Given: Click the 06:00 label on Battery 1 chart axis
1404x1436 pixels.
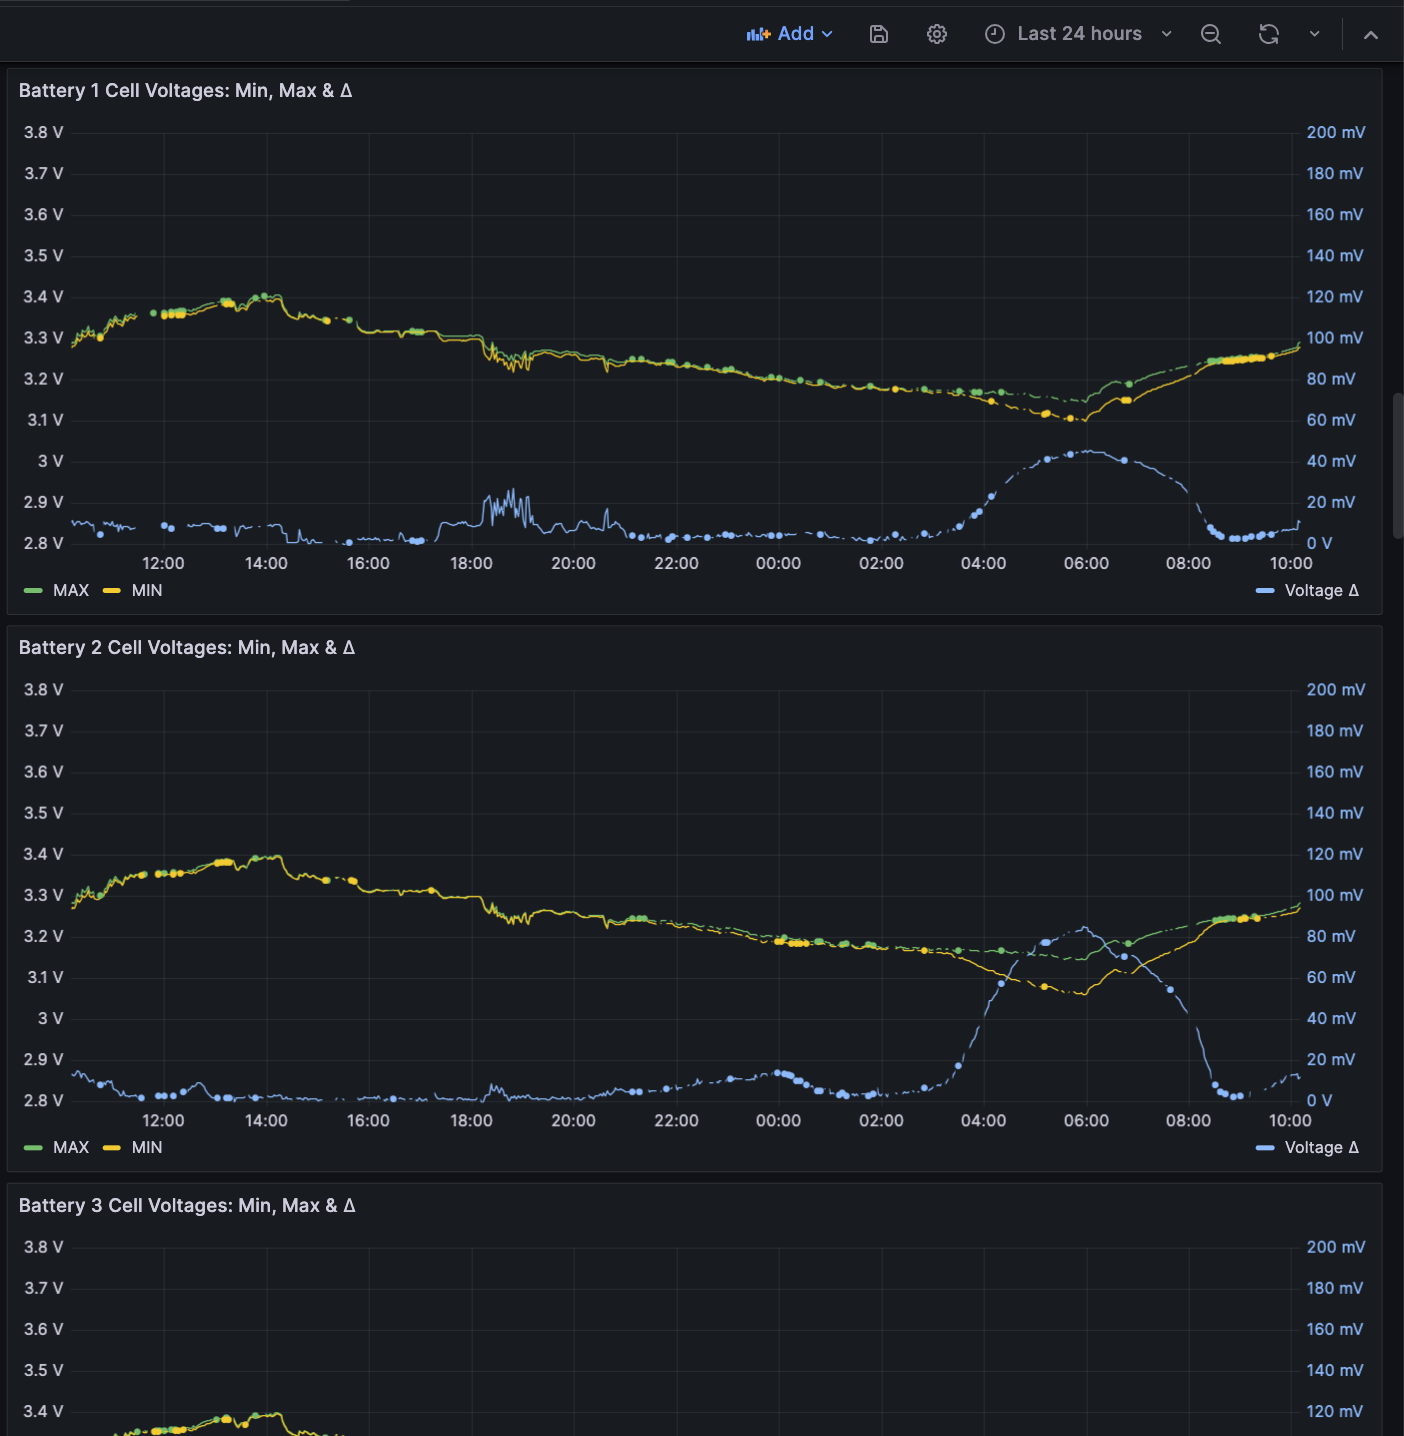Looking at the screenshot, I should 1086,564.
